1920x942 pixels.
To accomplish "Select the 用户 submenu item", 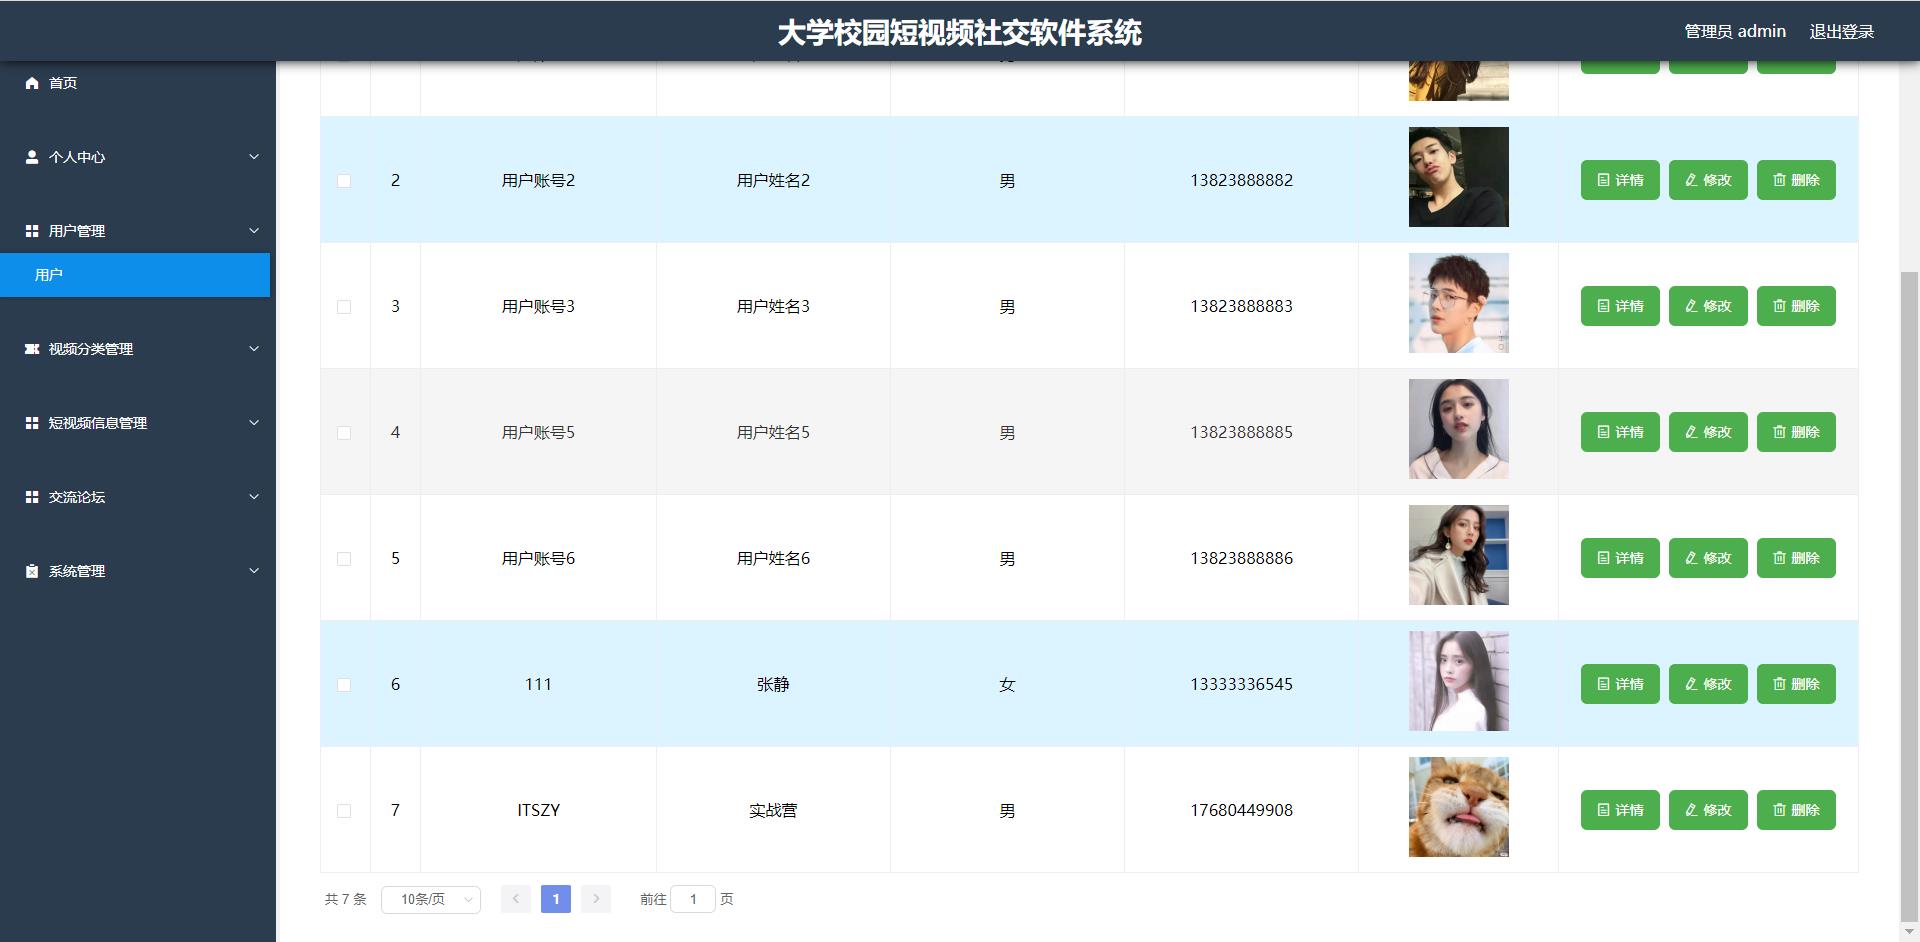I will [x=135, y=275].
